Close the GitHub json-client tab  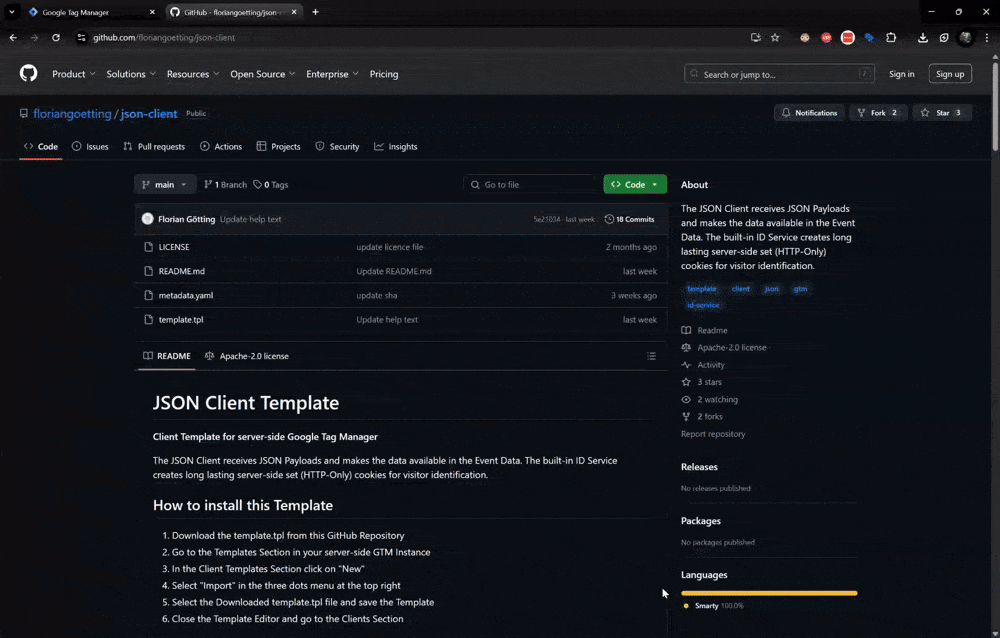[293, 12]
